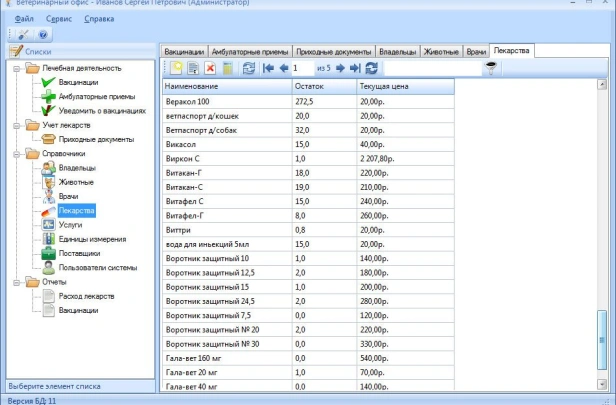Jump to the last page of records
Screen dimensions: 616x405
354,68
